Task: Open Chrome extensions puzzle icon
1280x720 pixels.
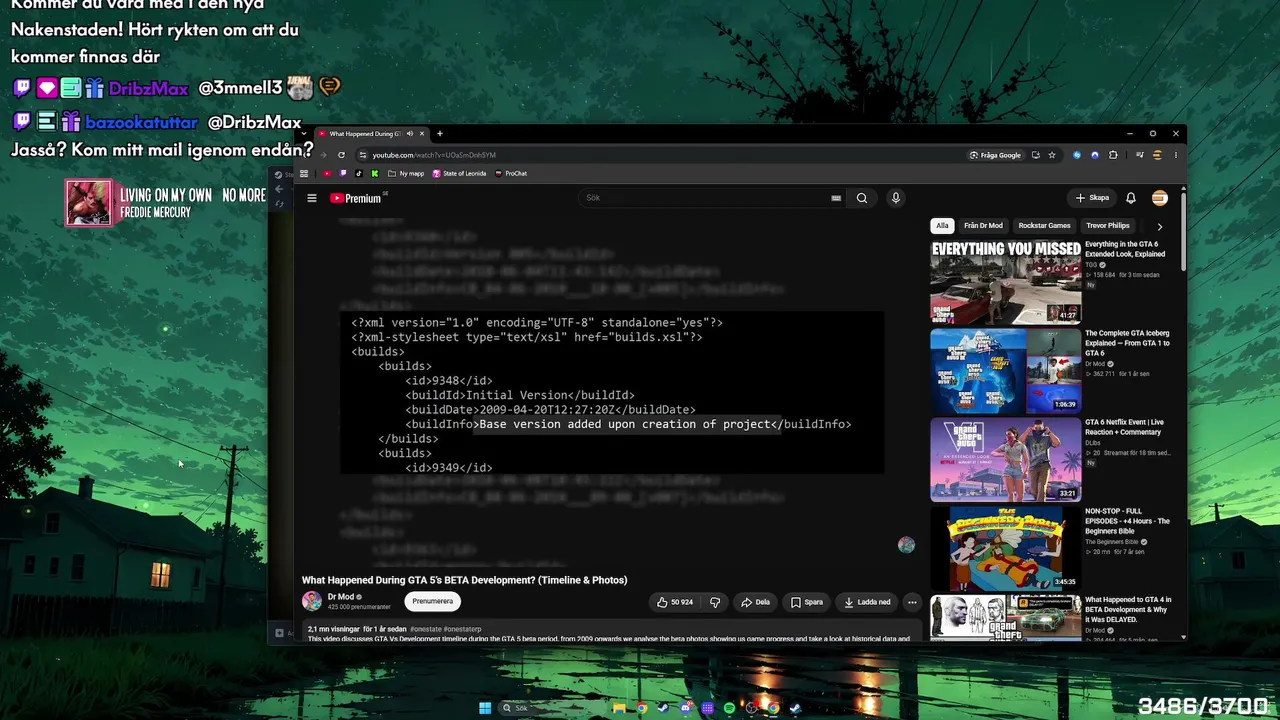Action: pos(1113,155)
